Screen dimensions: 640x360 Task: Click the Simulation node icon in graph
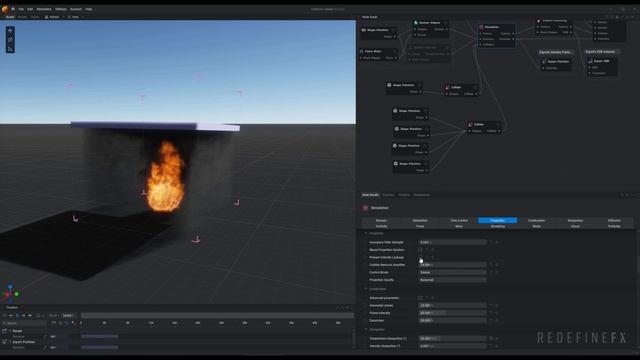click(x=482, y=27)
